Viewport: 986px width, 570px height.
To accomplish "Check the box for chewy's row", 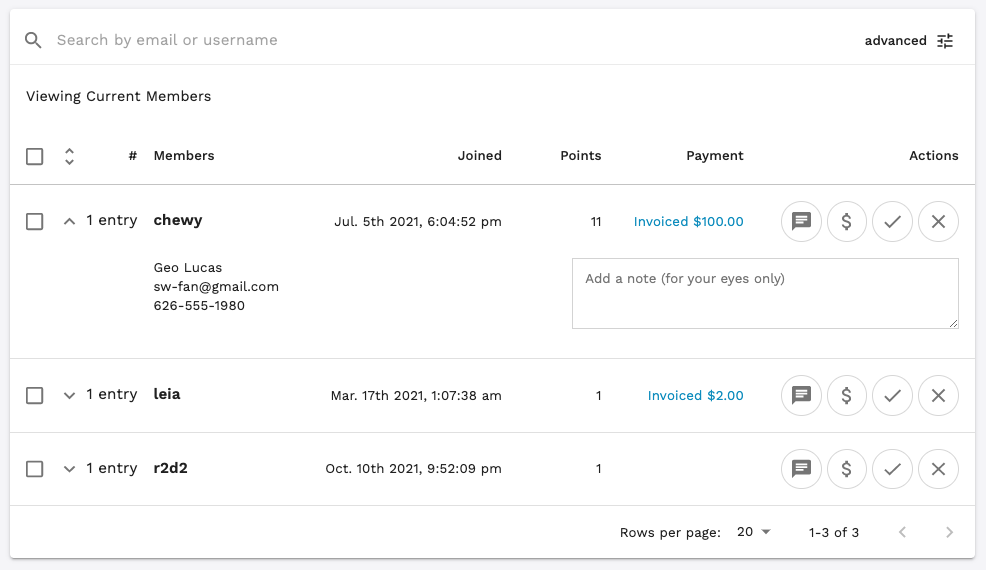I will click(35, 222).
